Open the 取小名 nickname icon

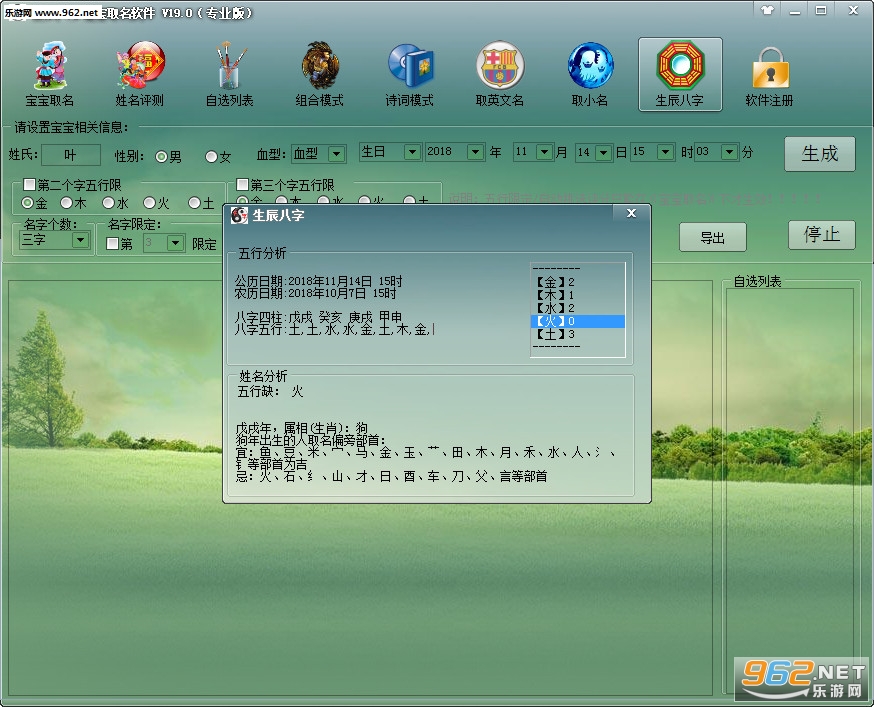point(590,74)
